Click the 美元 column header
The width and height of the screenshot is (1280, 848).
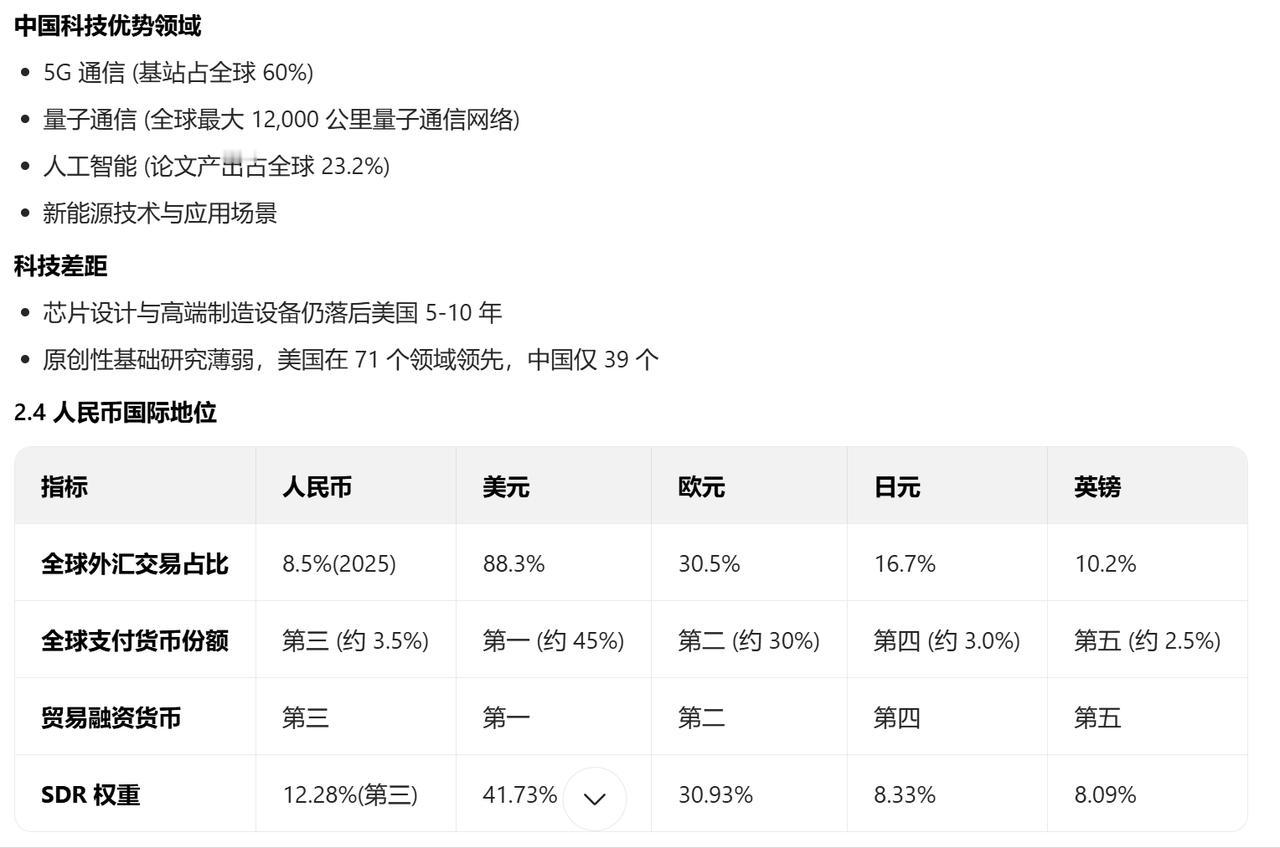[506, 487]
